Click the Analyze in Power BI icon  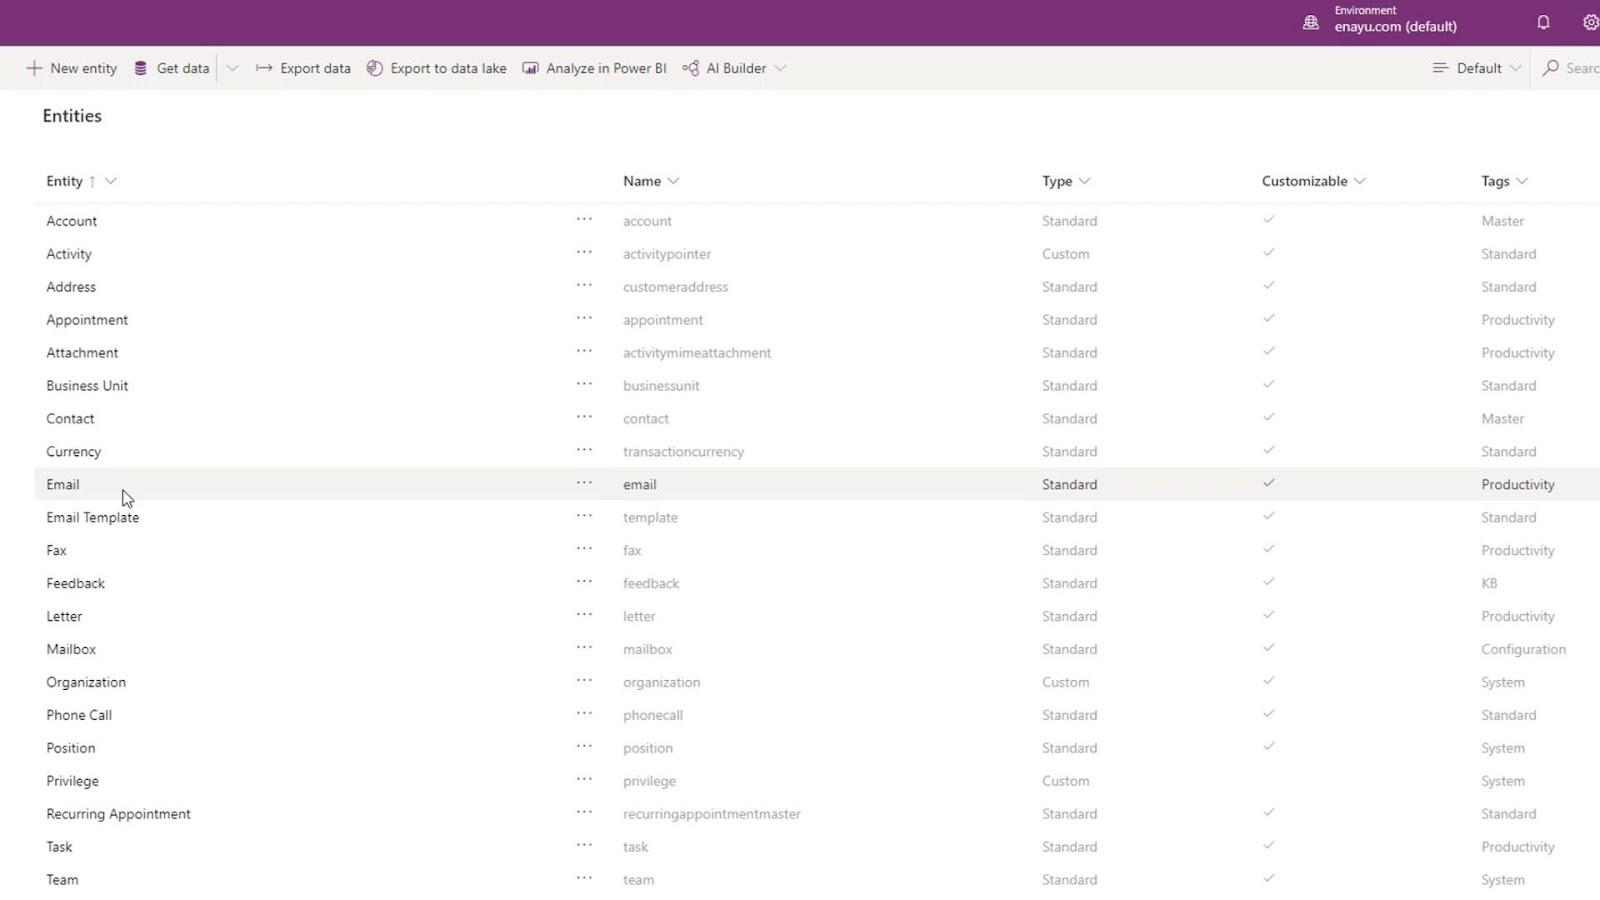pos(530,68)
